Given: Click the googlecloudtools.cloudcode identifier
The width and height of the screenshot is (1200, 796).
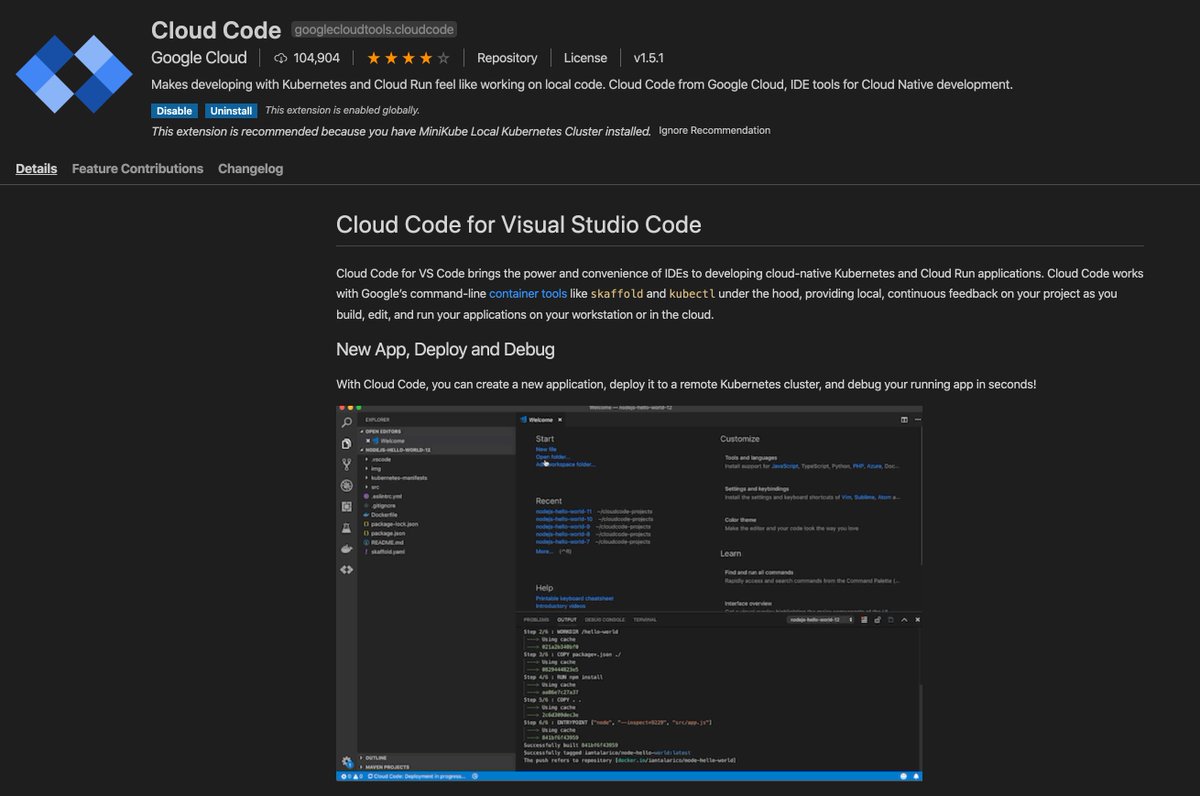Looking at the screenshot, I should point(374,31).
